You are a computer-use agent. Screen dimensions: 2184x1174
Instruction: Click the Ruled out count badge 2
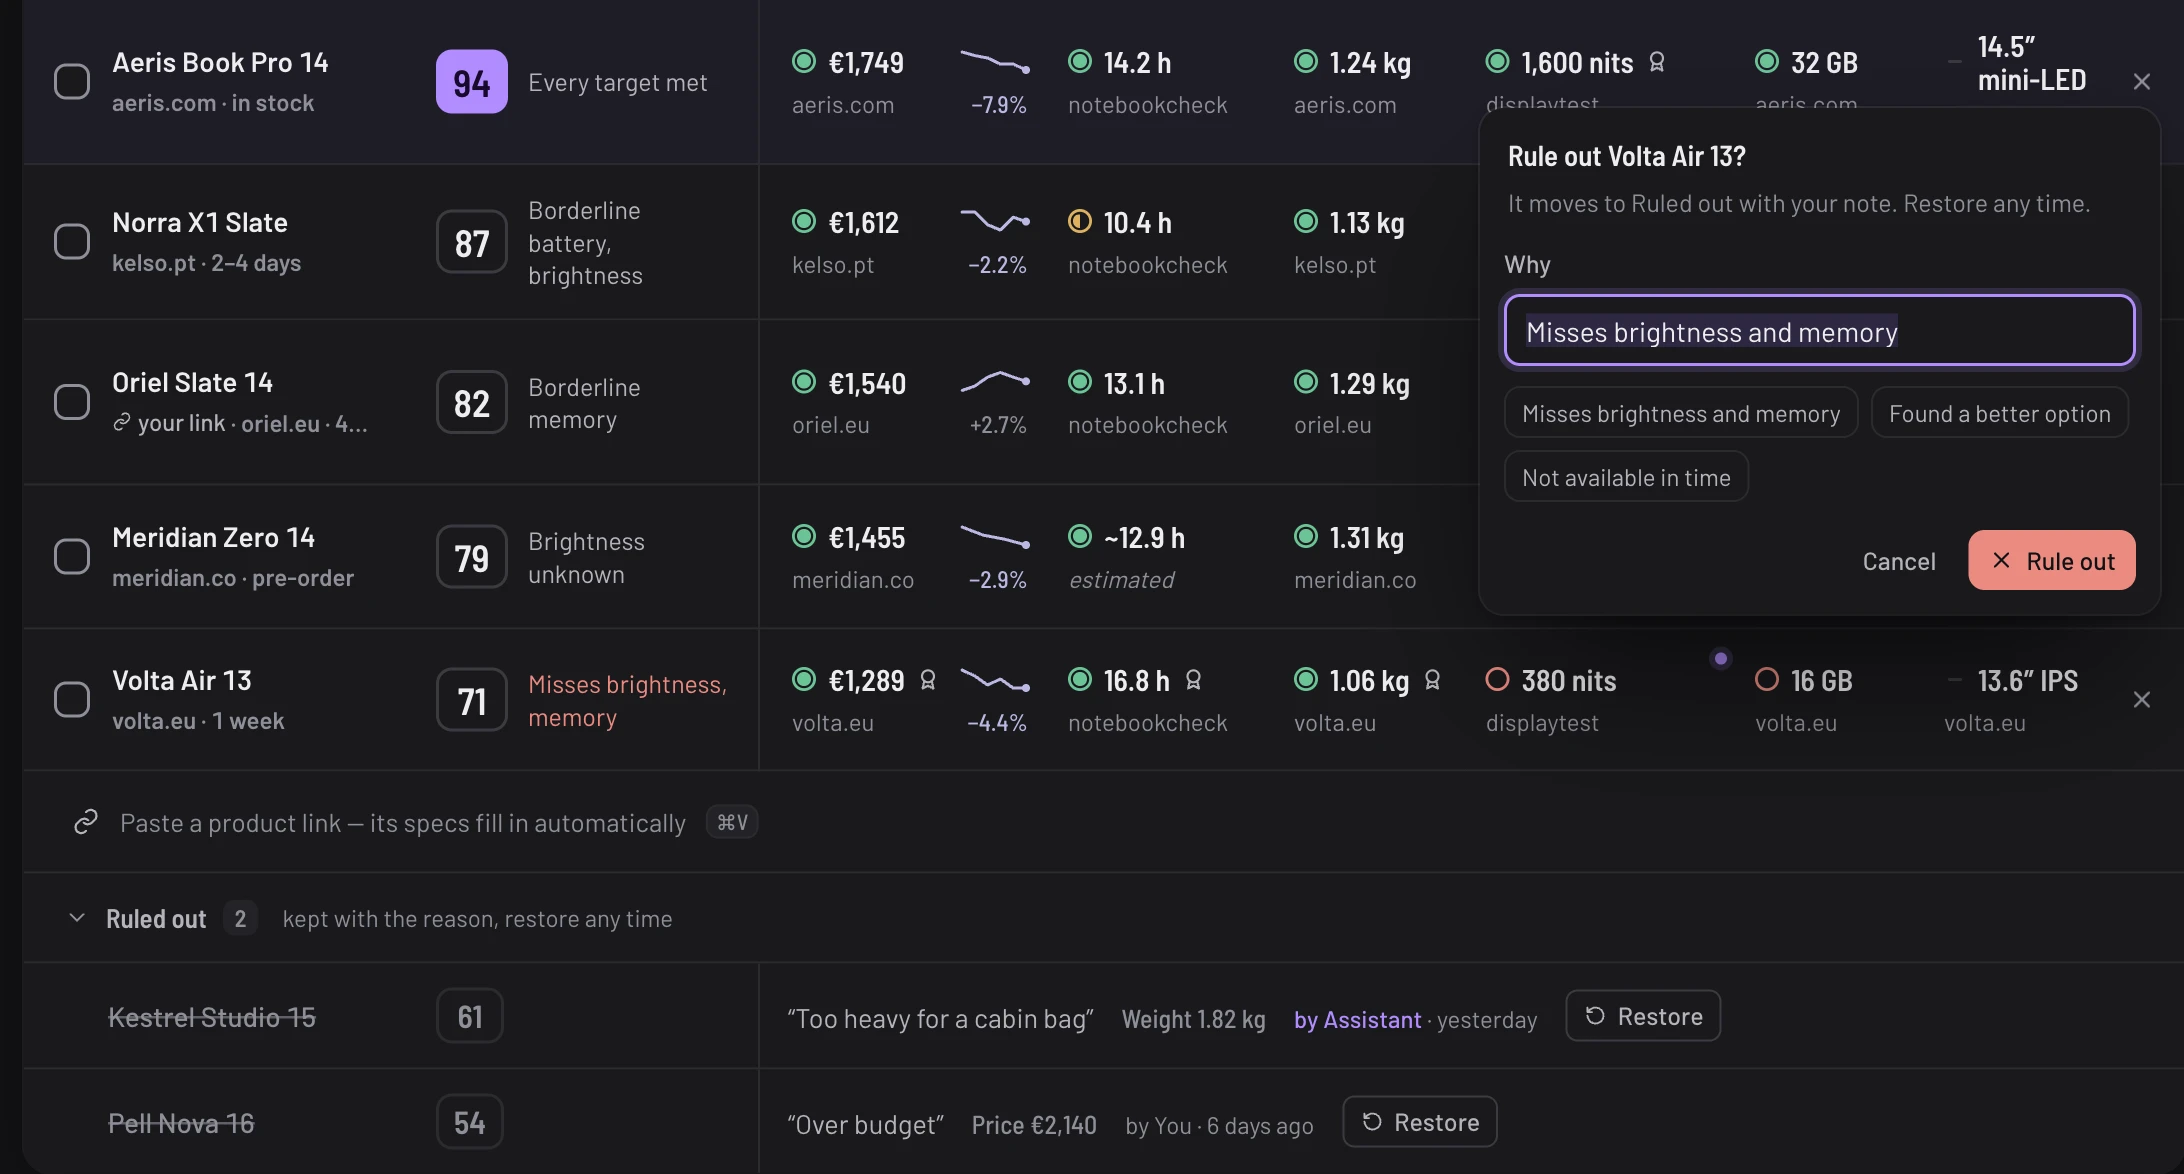click(x=240, y=918)
